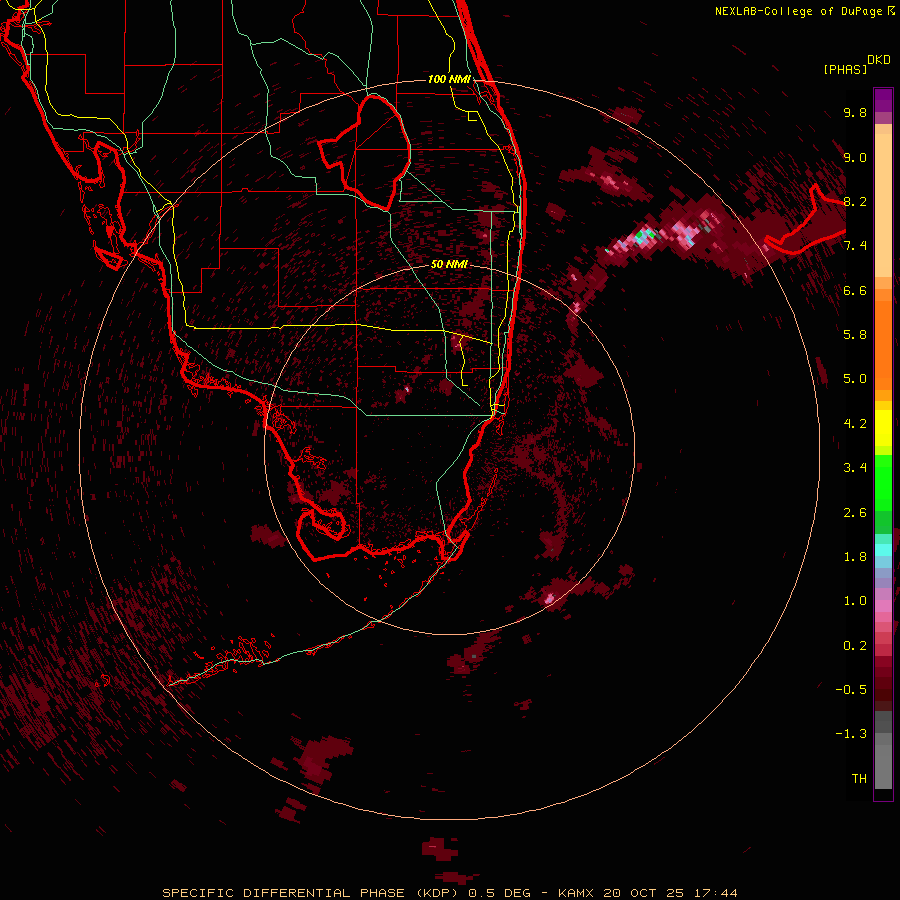The image size is (900, 900).
Task: Click the 1.0 scale label
Action: [855, 601]
